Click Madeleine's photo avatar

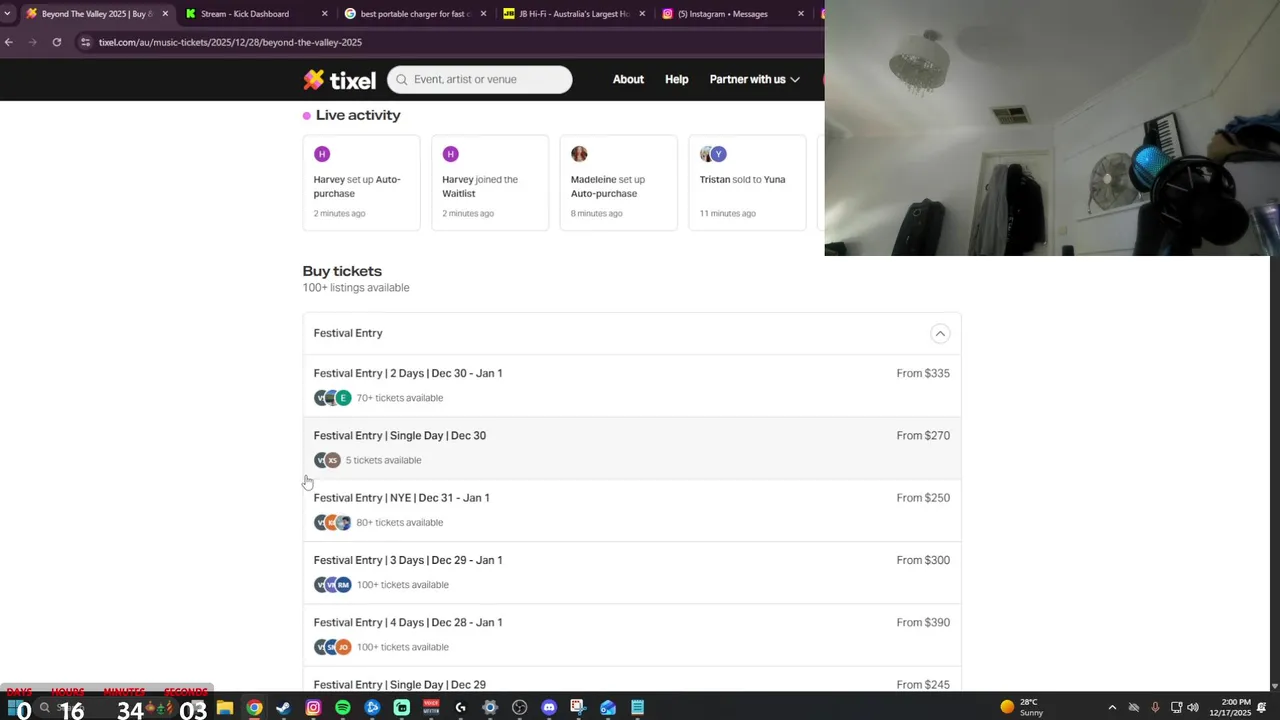tap(579, 153)
